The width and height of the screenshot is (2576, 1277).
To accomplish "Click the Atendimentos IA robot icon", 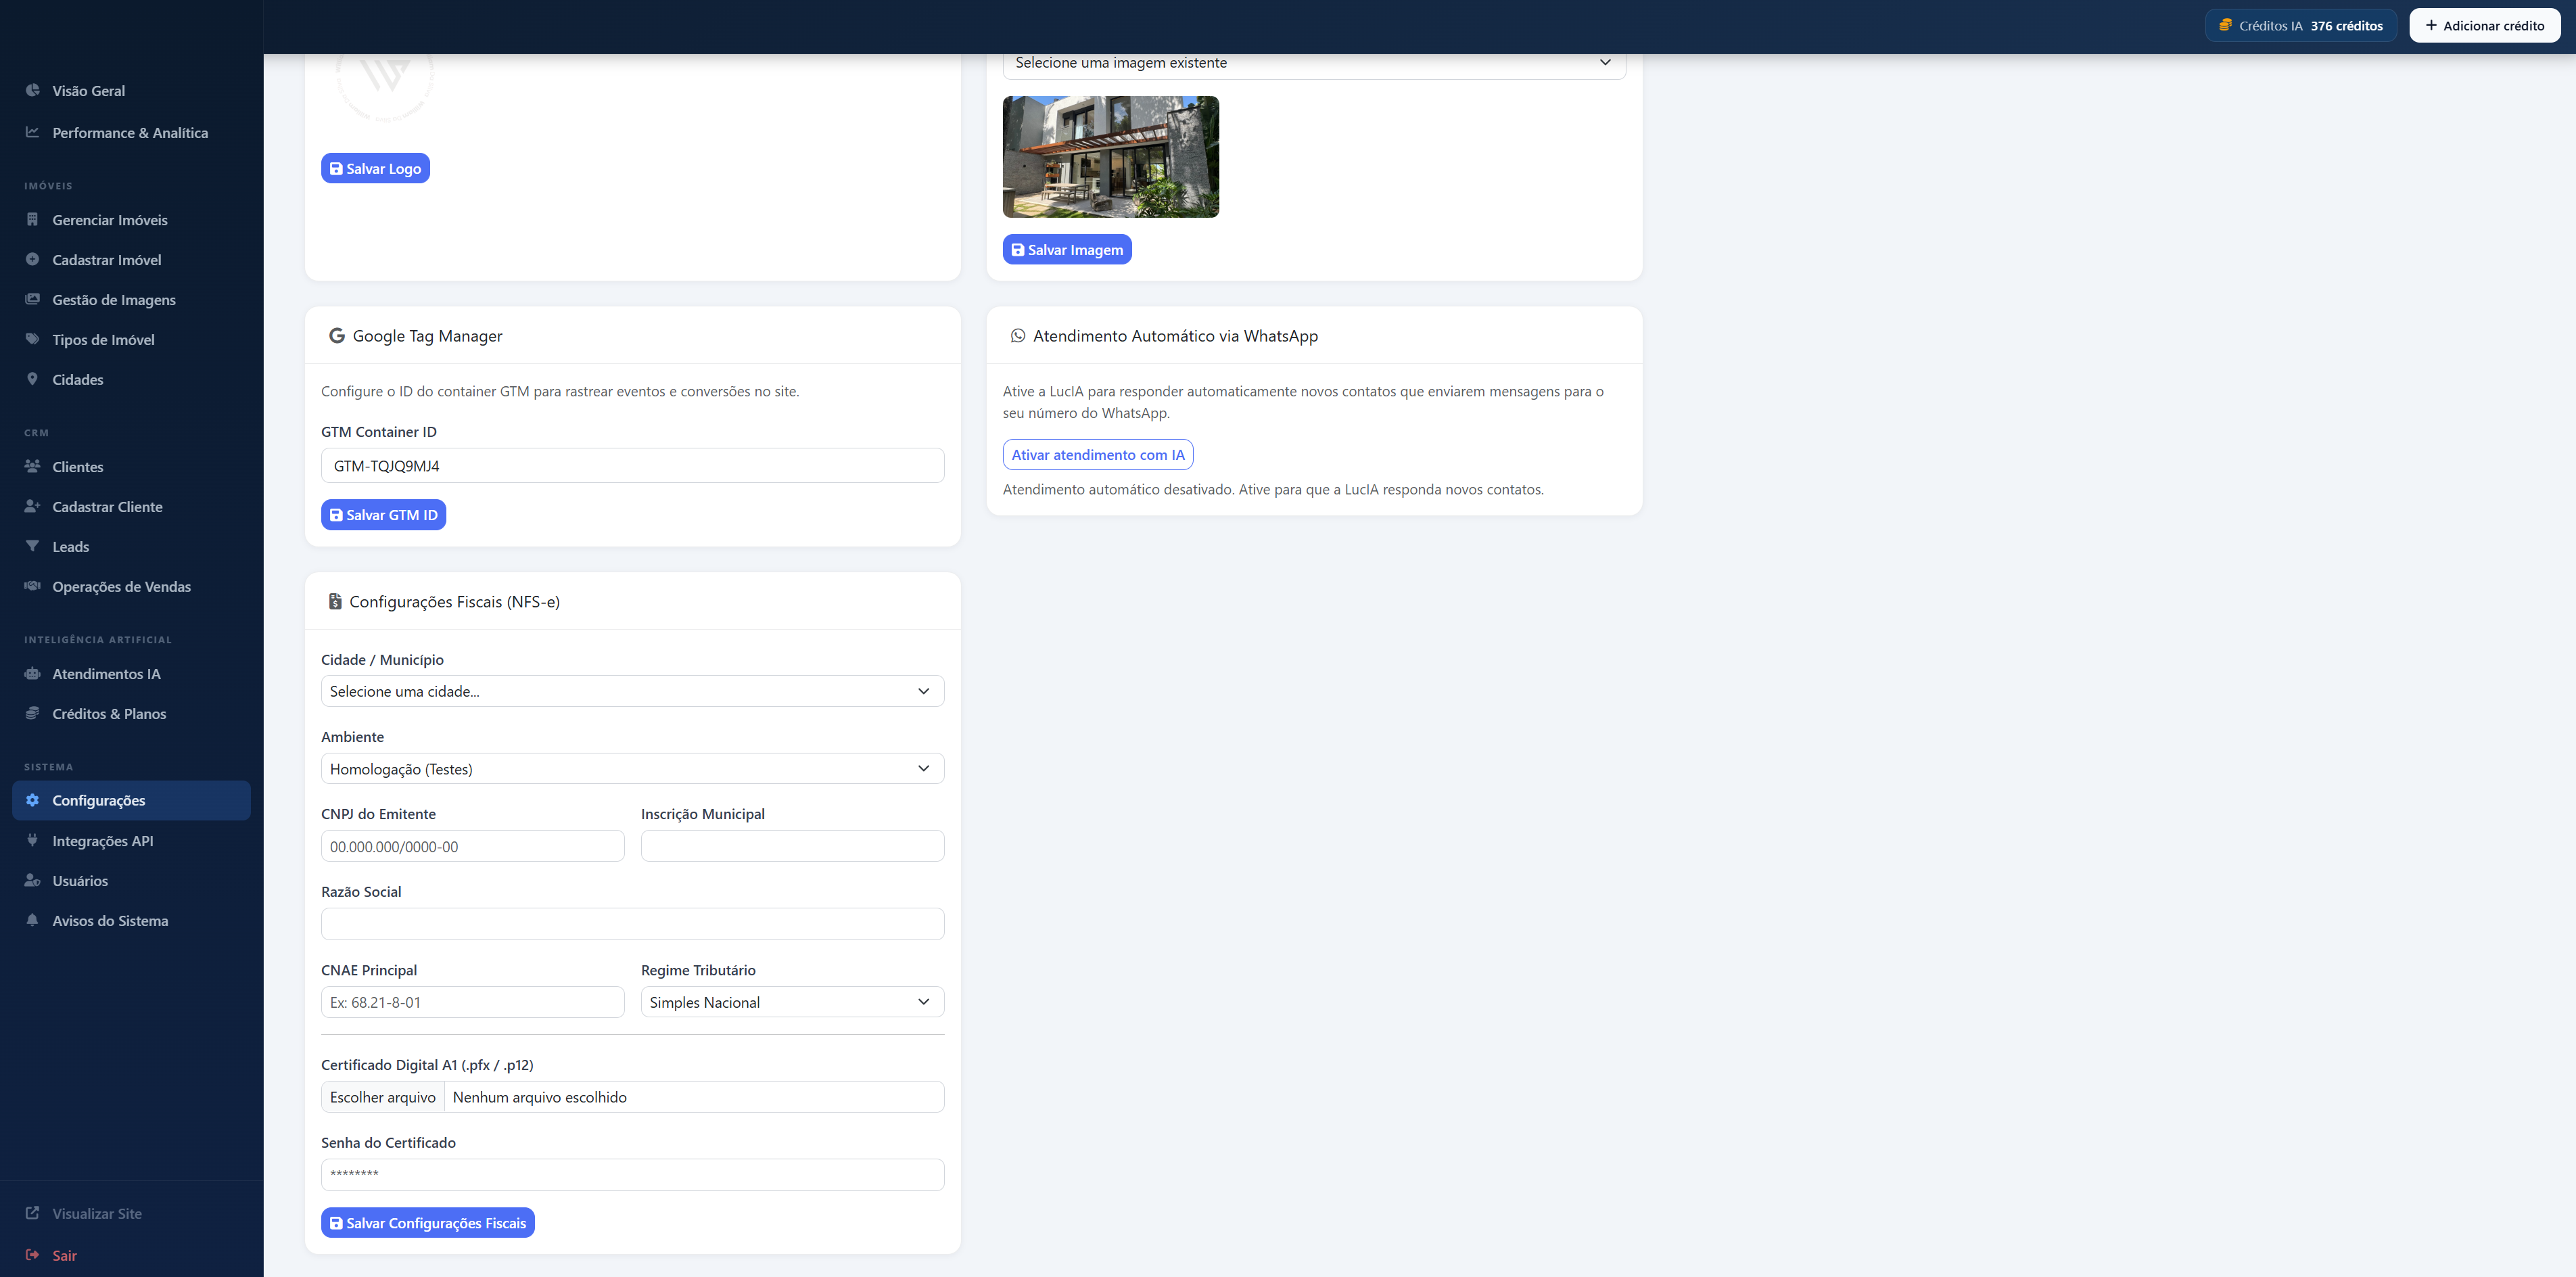I will pos(32,673).
